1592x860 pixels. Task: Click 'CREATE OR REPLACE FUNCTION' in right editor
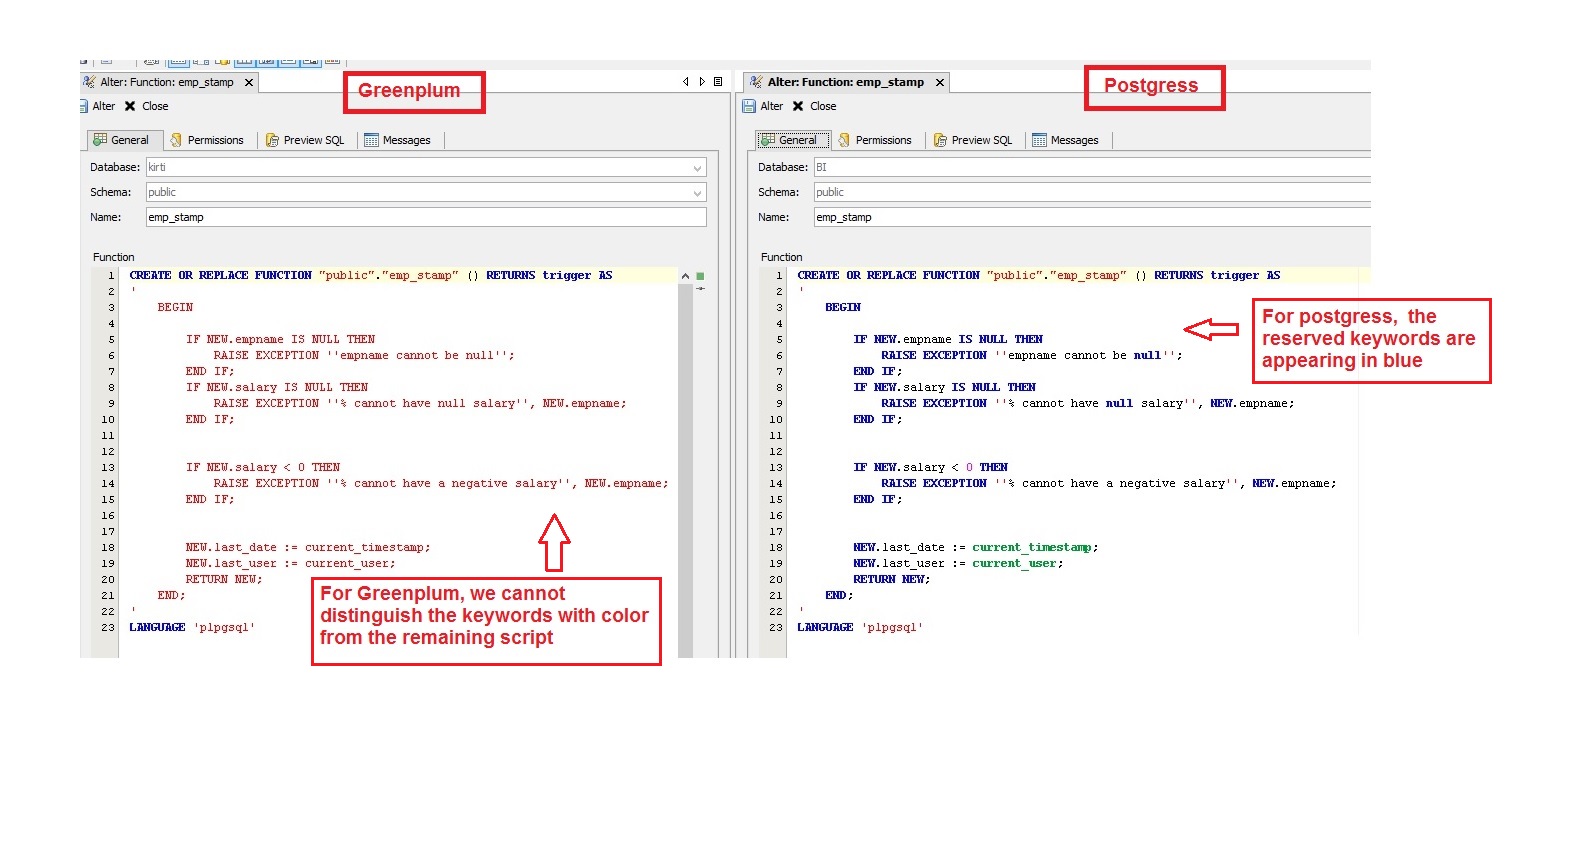coord(889,275)
